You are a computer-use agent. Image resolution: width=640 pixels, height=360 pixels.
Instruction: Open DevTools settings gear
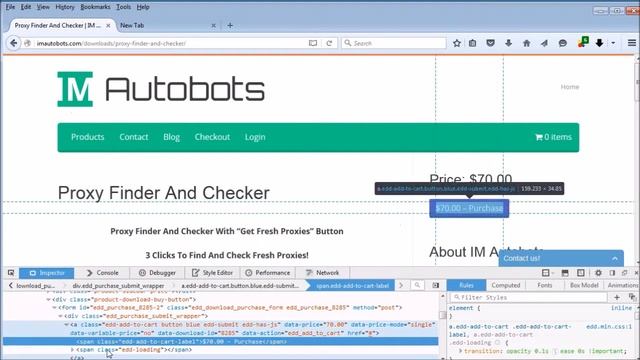(598, 273)
